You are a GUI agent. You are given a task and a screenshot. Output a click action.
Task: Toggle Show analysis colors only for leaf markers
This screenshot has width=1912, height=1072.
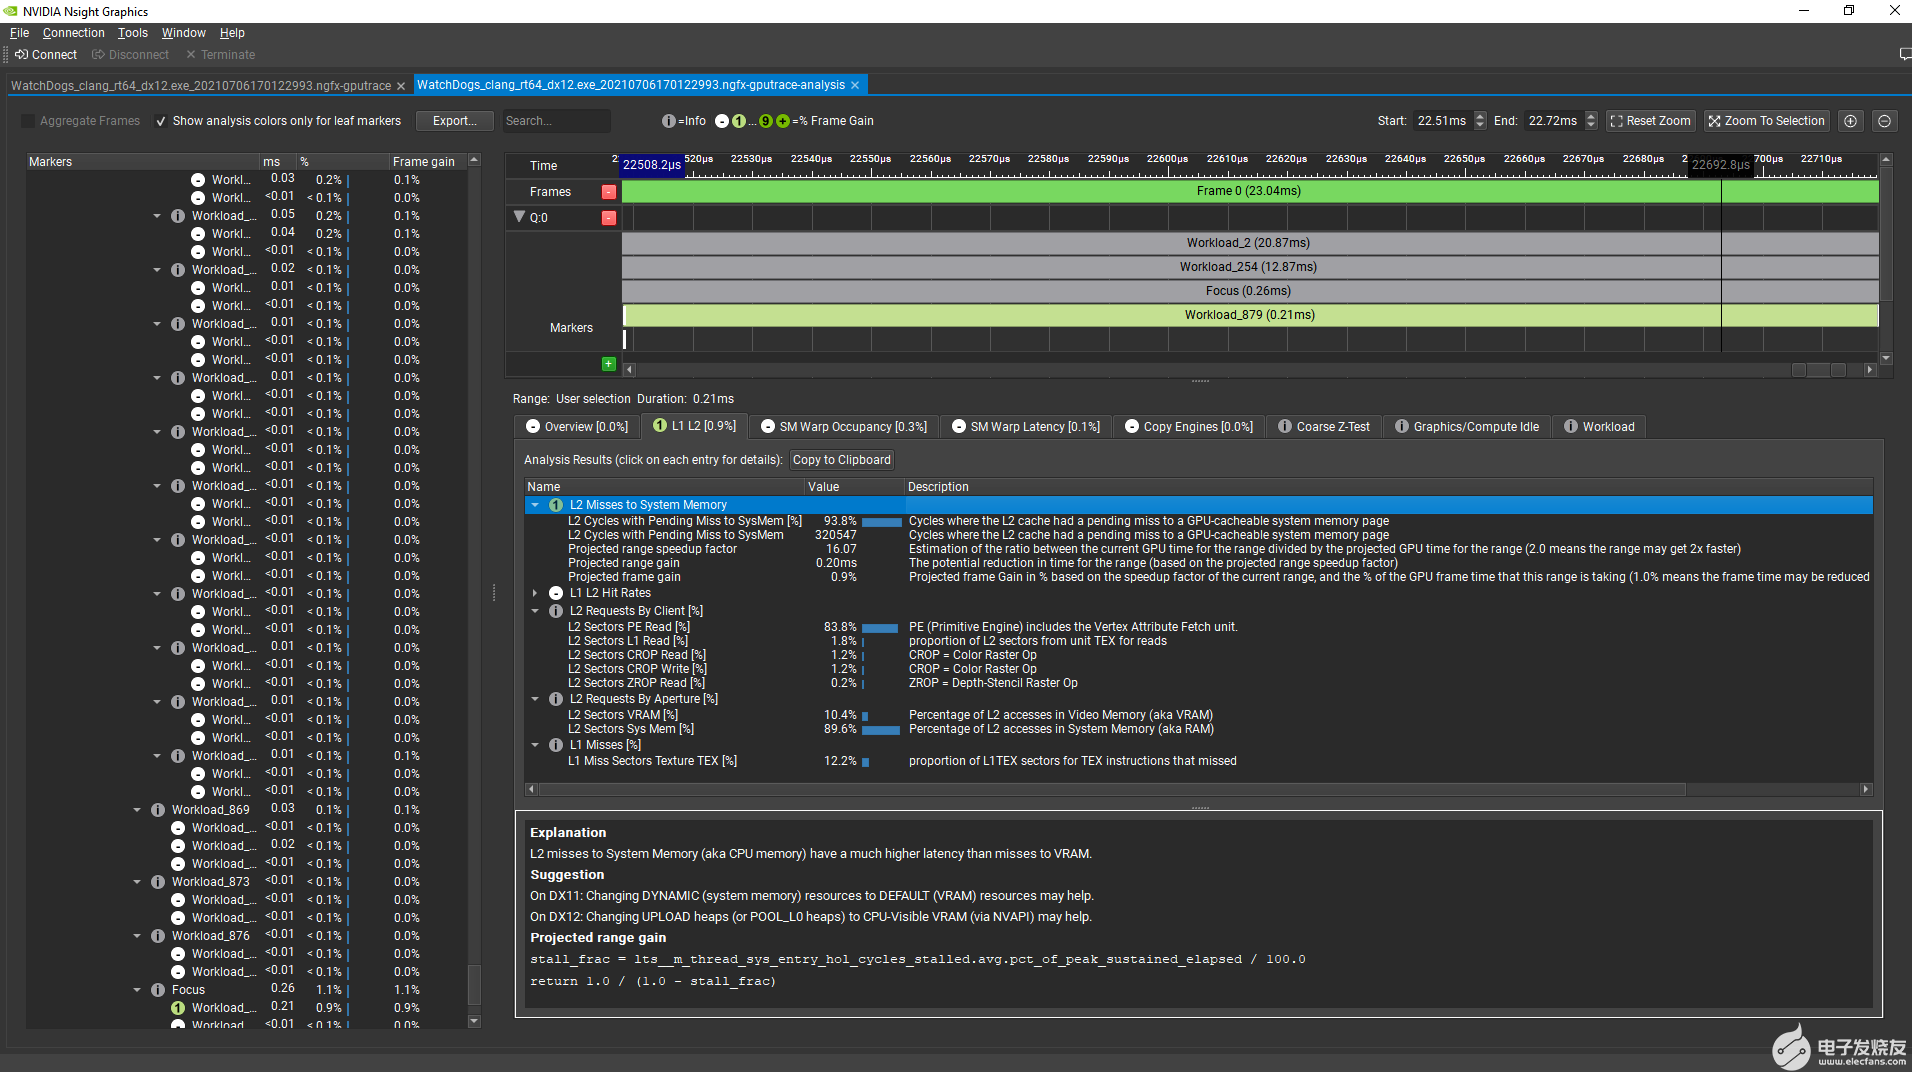[161, 121]
